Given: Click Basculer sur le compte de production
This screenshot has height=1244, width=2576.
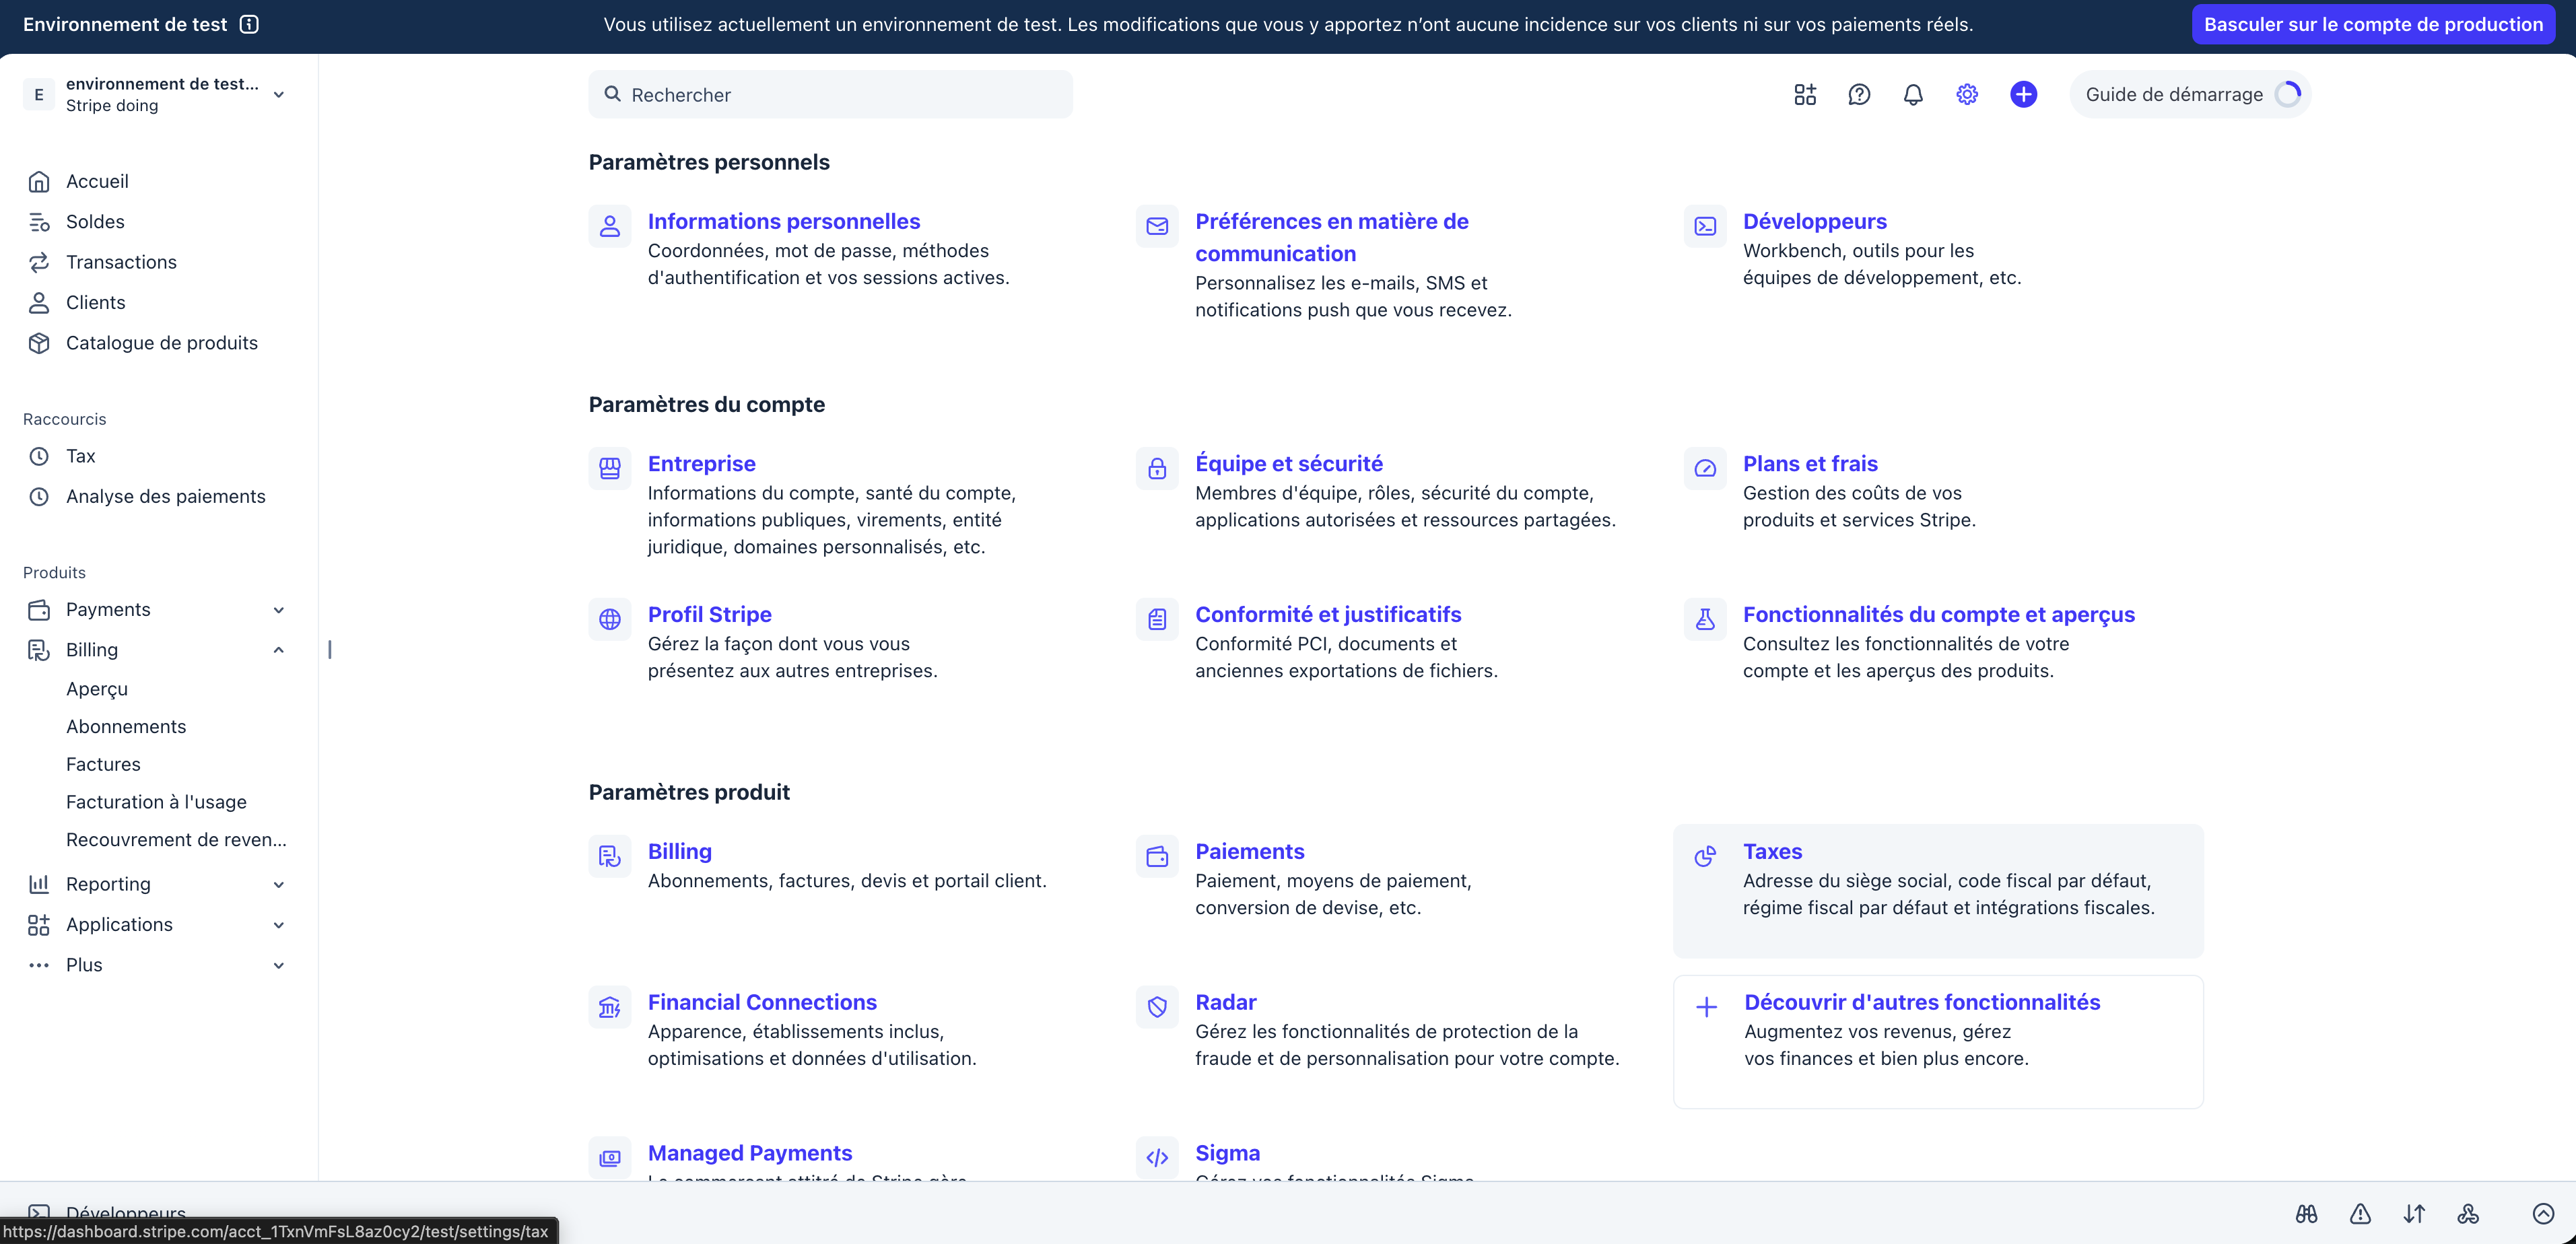Looking at the screenshot, I should point(2373,24).
